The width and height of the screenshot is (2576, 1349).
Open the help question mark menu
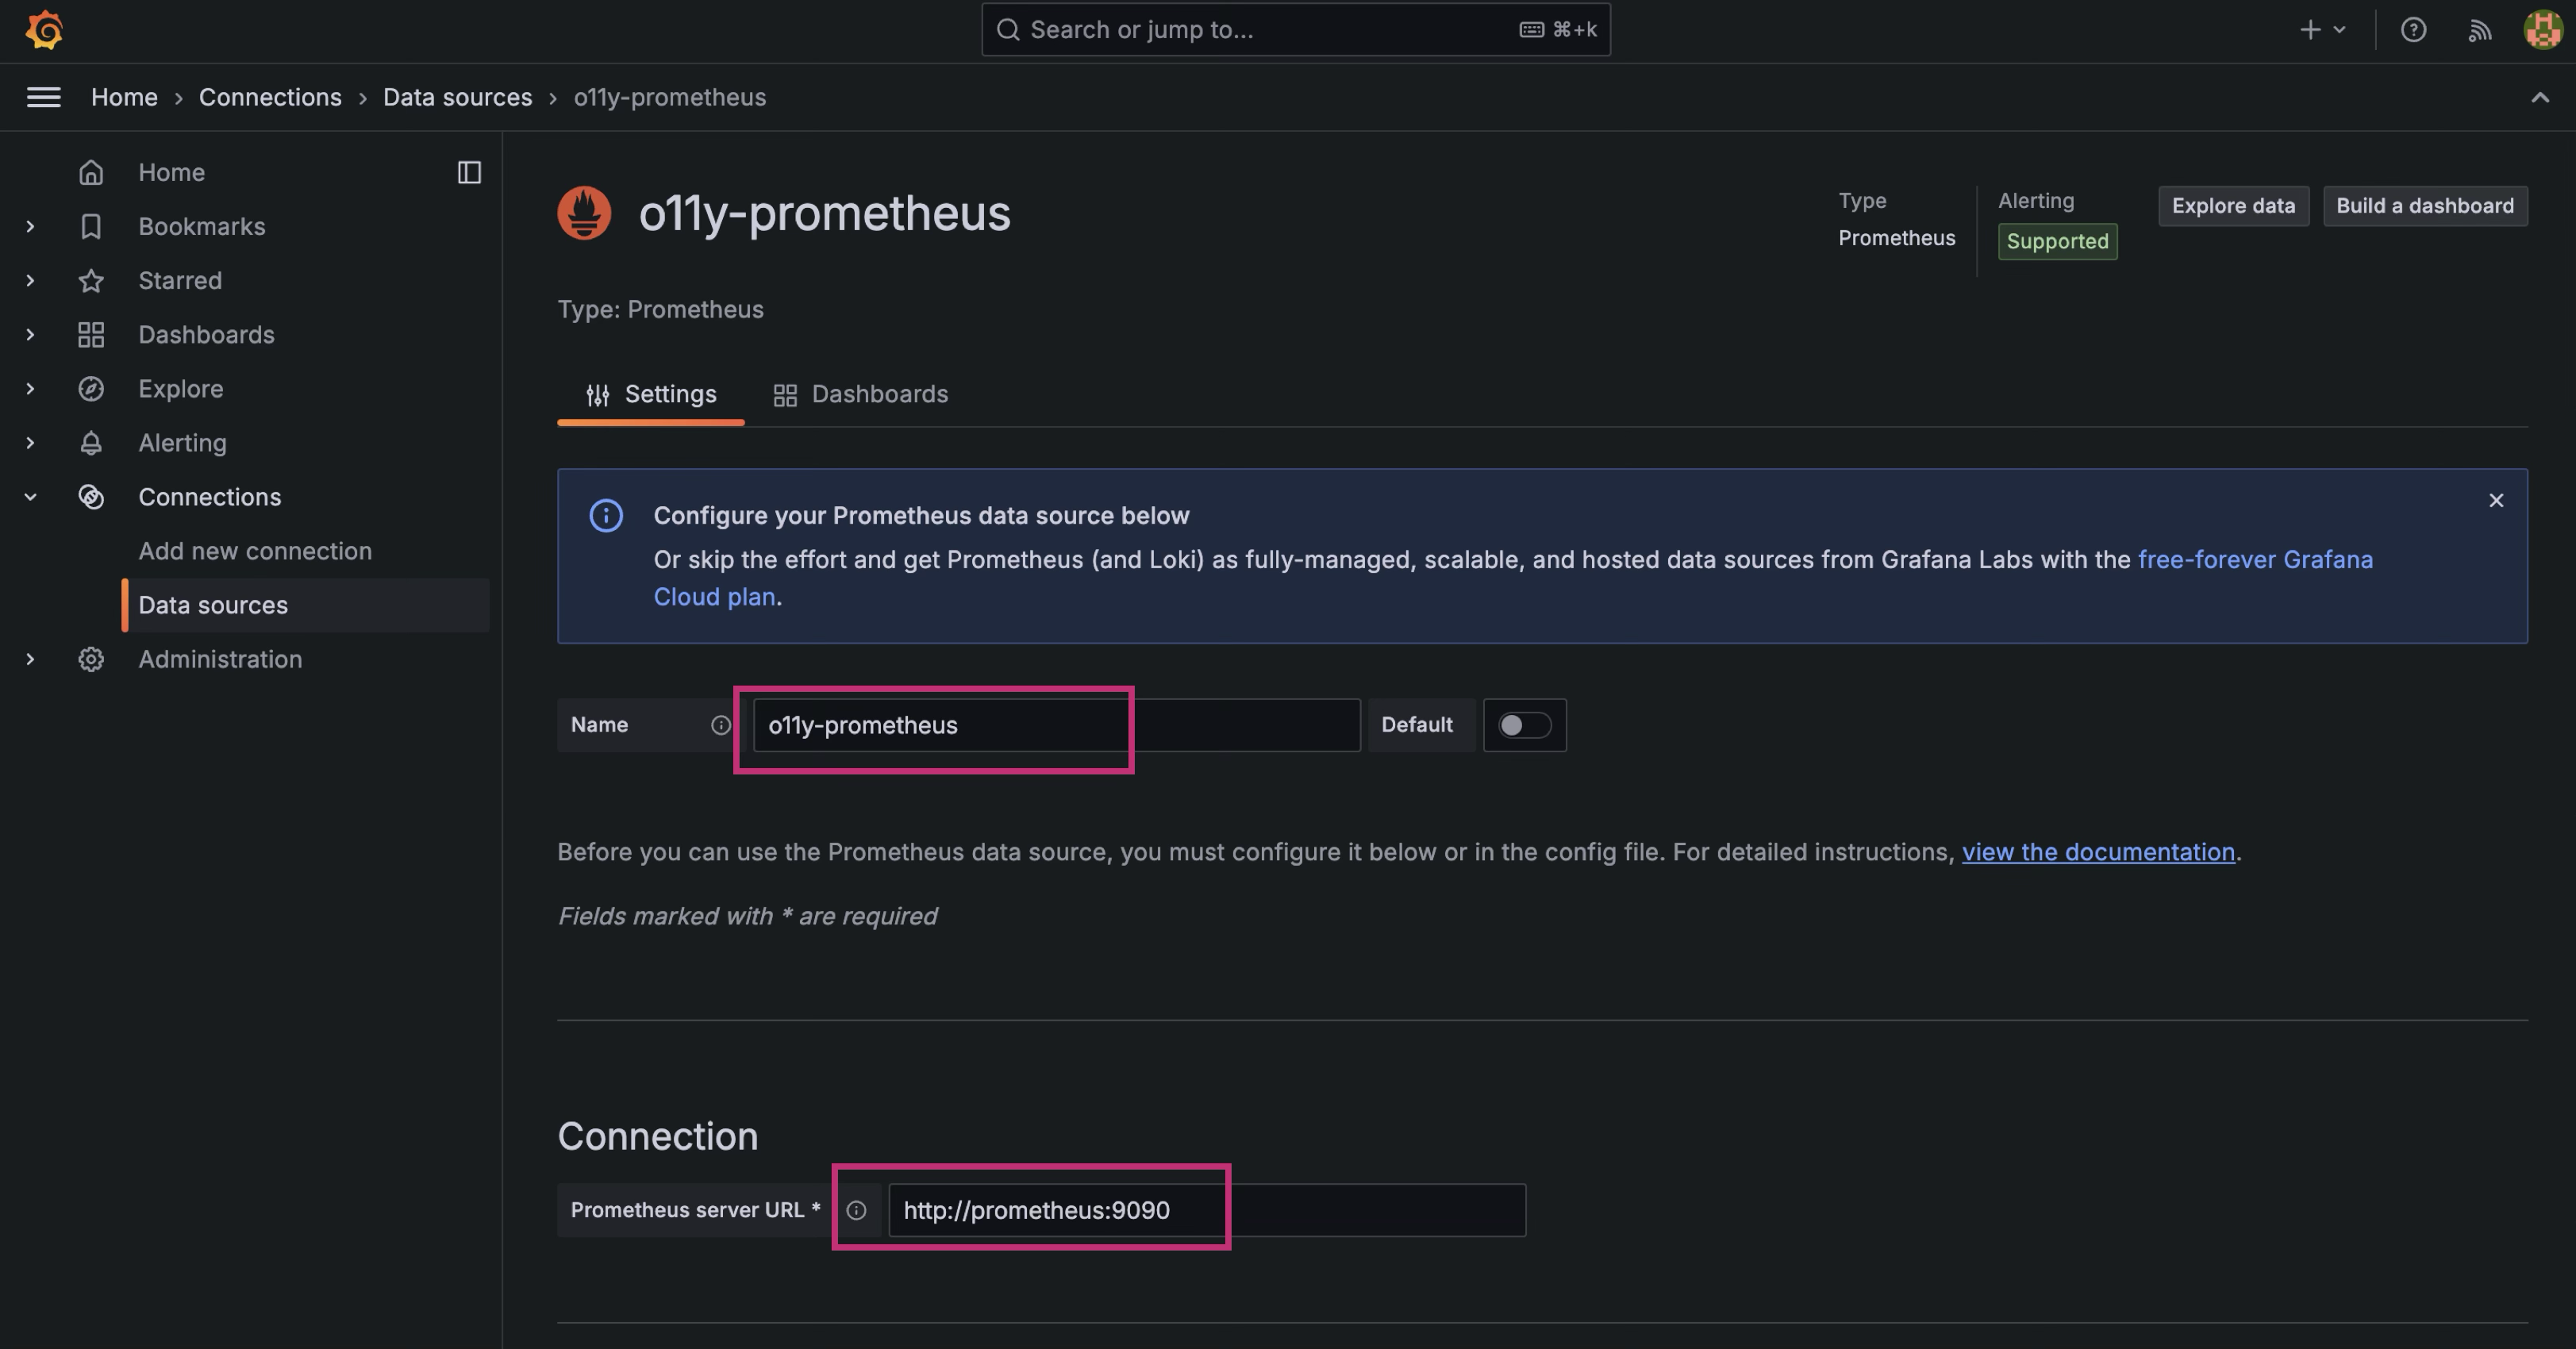coord(2413,30)
